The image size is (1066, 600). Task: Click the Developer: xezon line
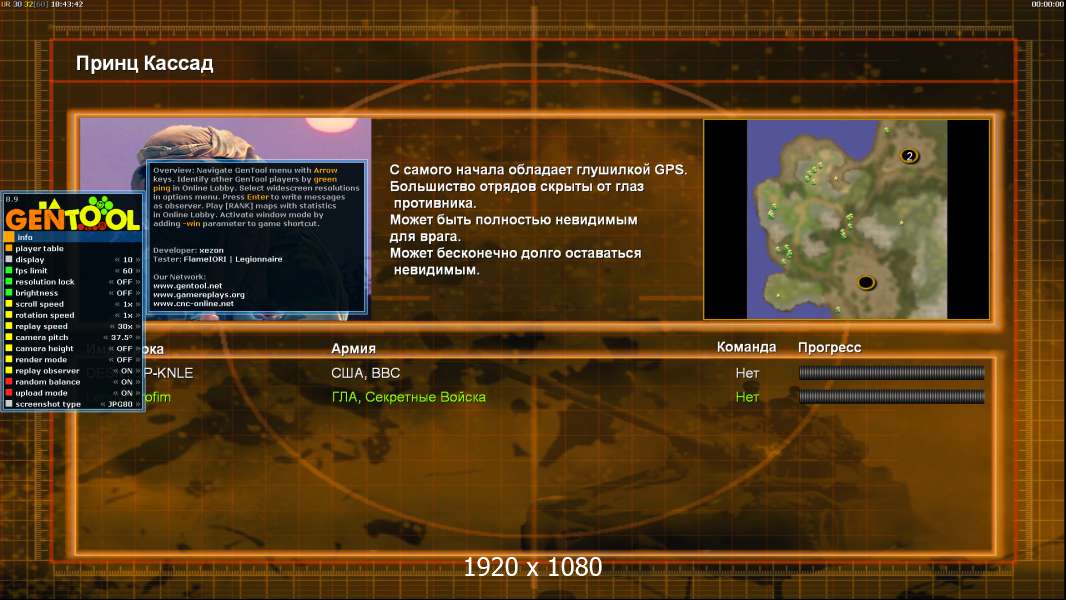point(188,250)
